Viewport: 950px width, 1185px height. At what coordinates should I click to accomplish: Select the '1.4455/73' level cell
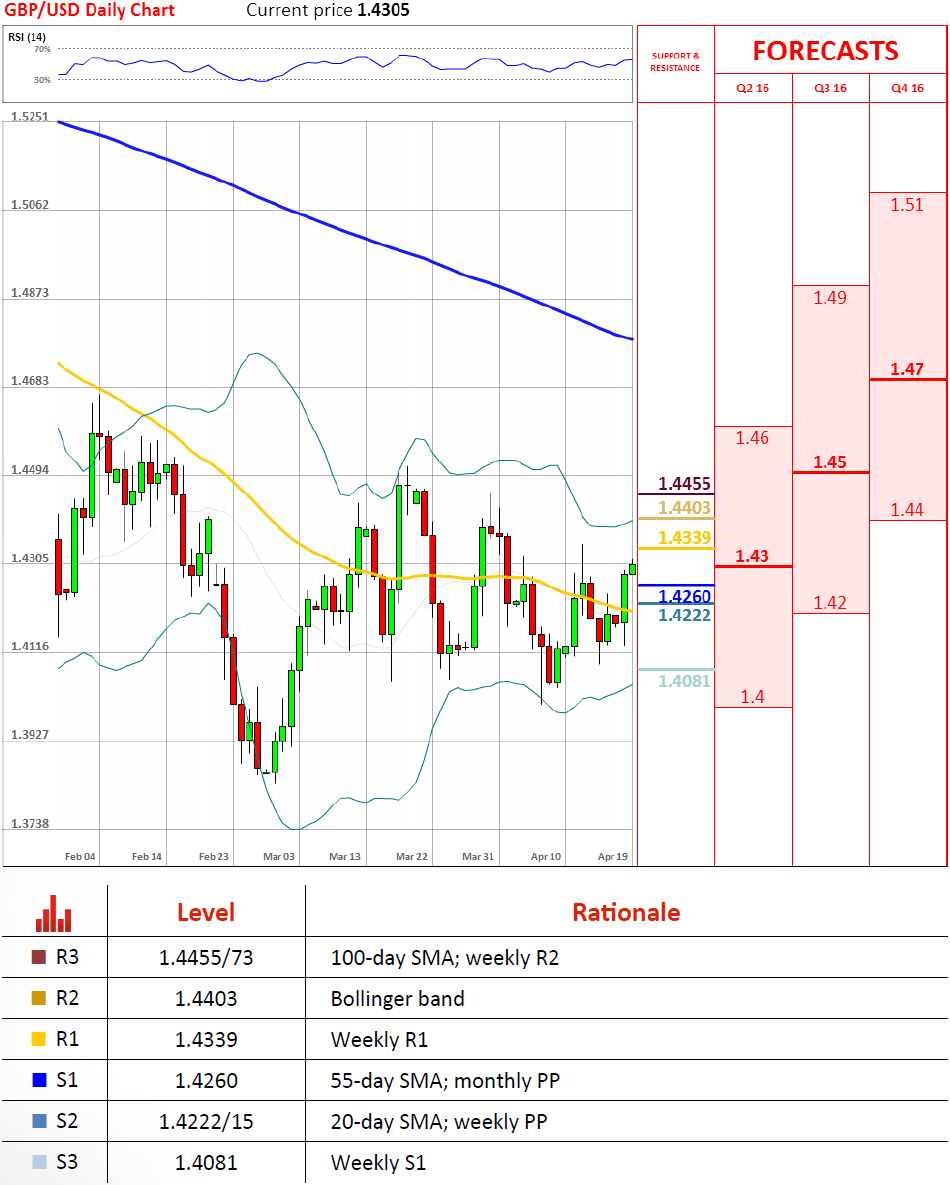(x=206, y=958)
